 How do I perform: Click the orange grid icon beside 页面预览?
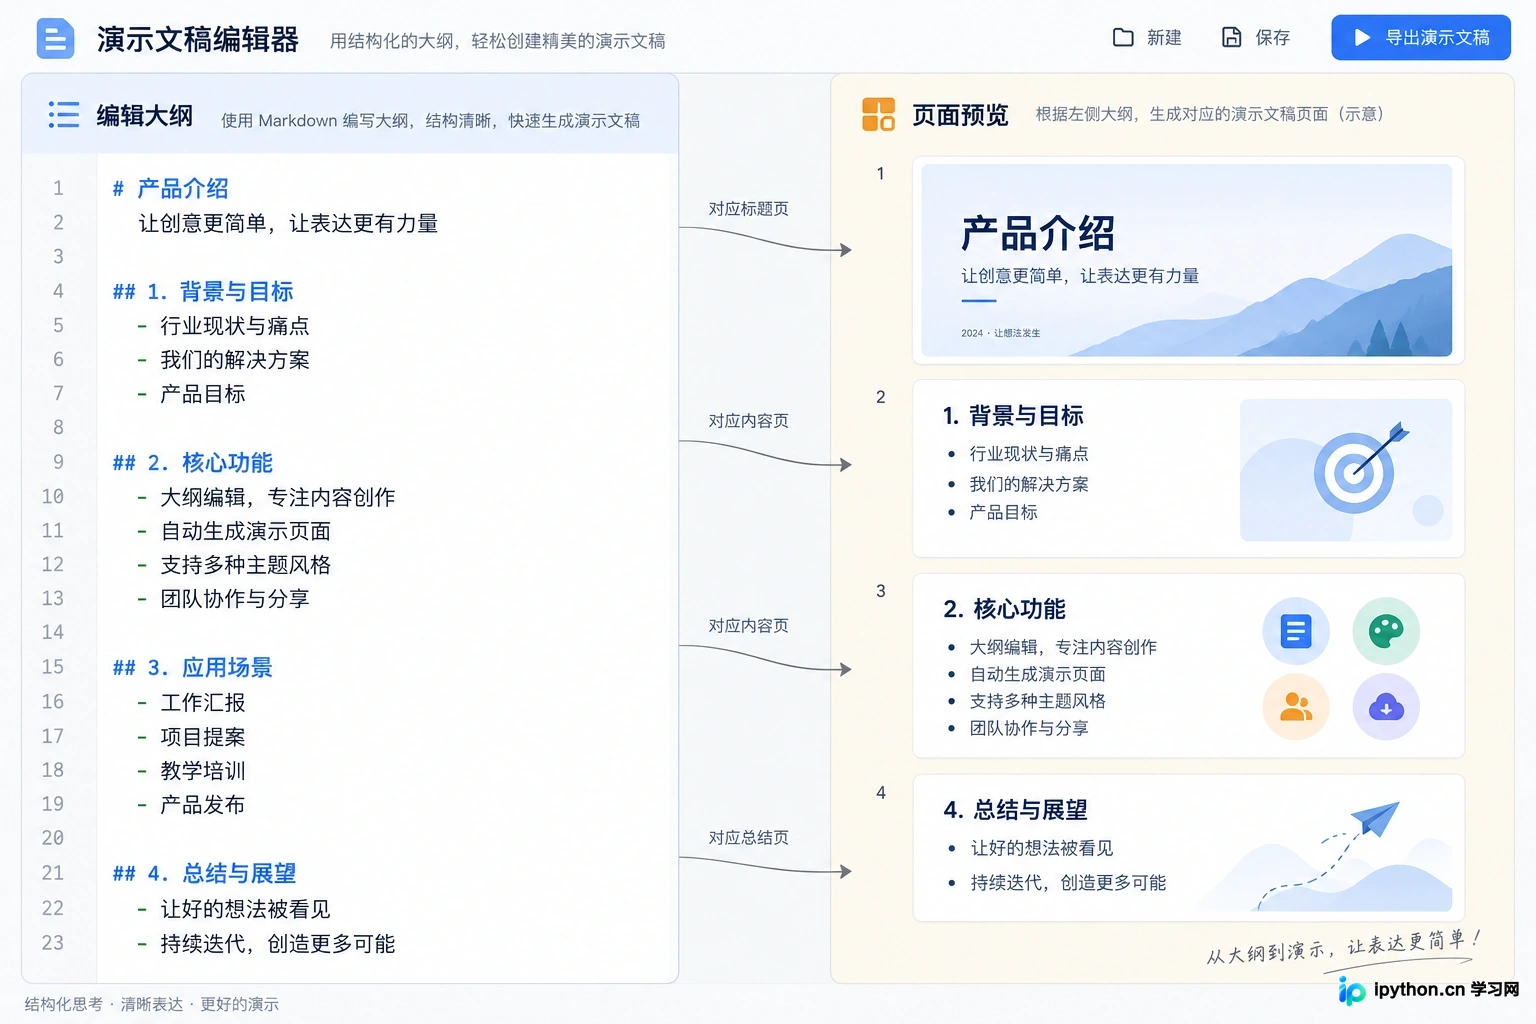[878, 114]
